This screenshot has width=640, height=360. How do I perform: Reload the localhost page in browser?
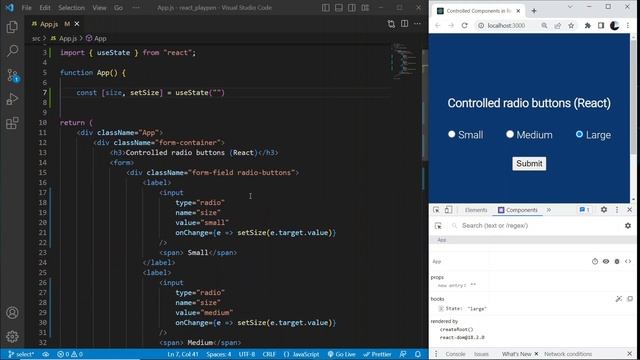click(464, 26)
